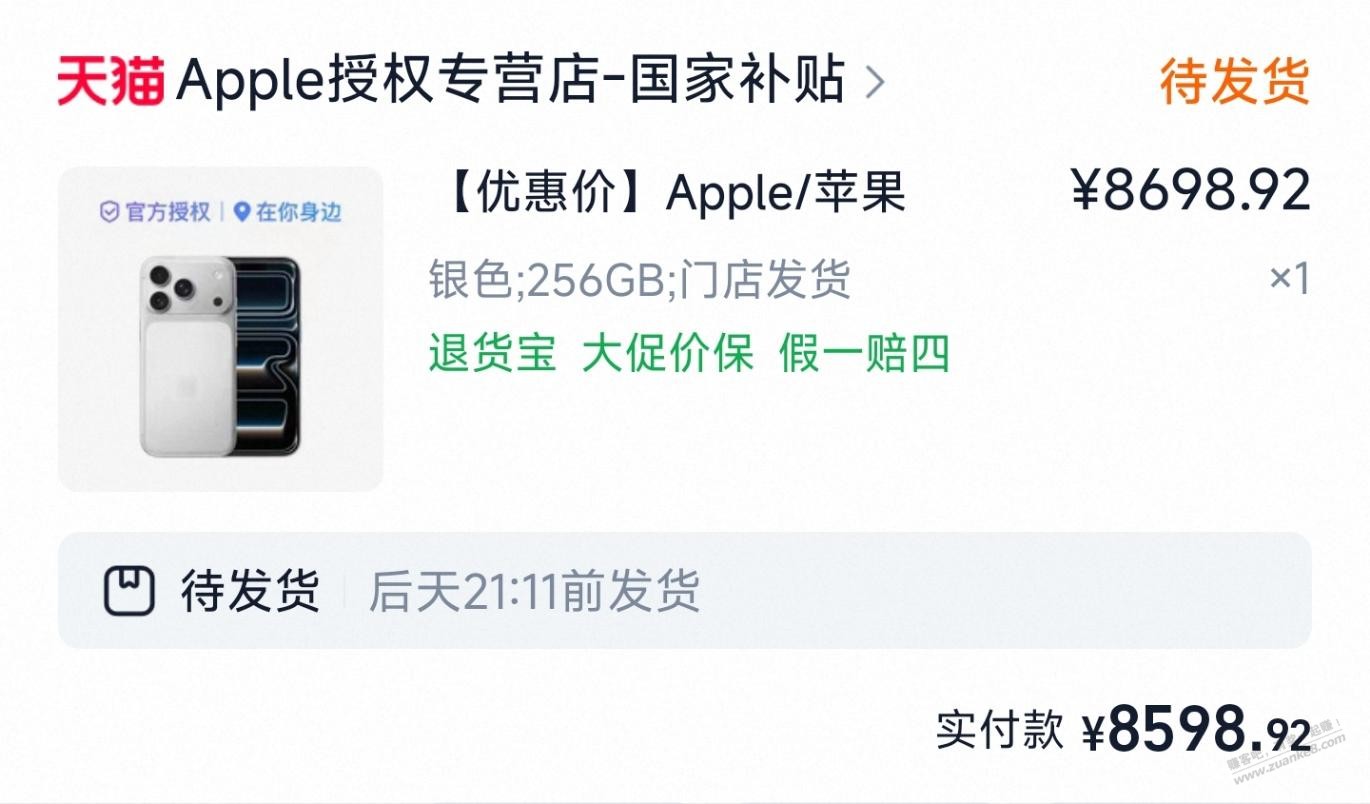Open the iPhone product thumbnail
The height and width of the screenshot is (804, 1370).
tap(220, 329)
